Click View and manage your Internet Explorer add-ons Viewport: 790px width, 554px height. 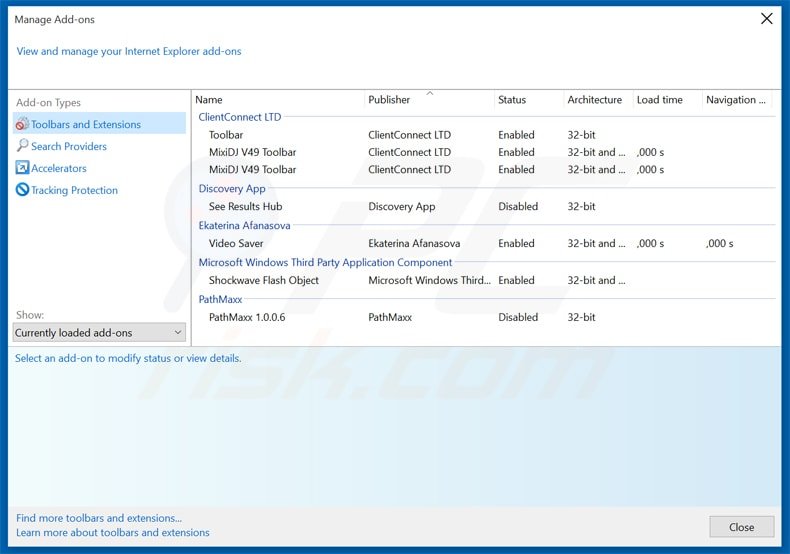129,51
